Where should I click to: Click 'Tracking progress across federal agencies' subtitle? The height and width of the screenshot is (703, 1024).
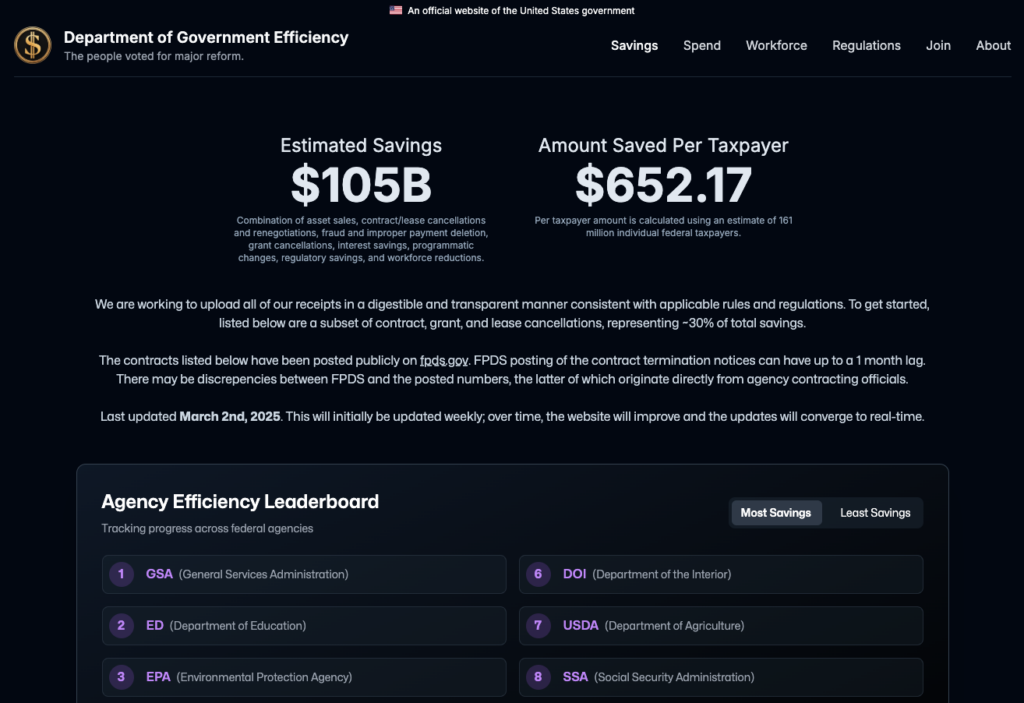207,529
